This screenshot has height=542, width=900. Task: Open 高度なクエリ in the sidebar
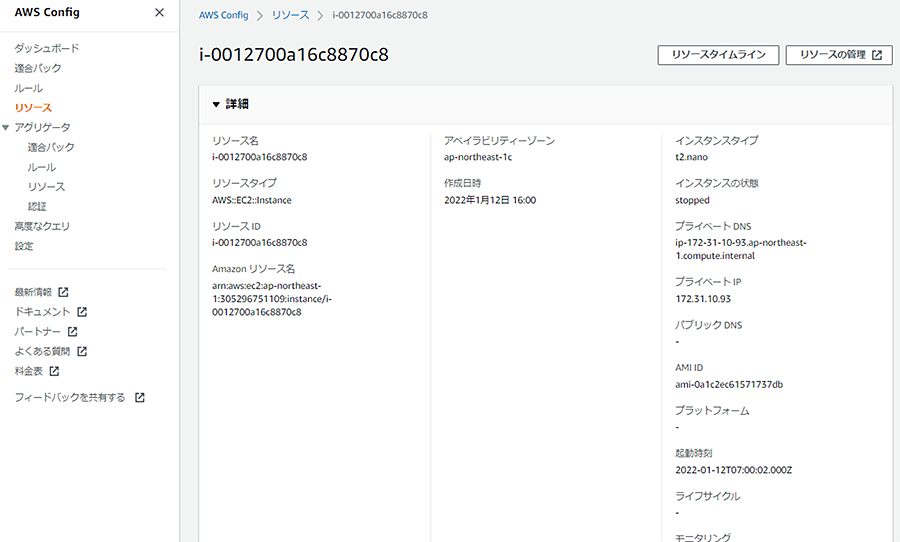(x=42, y=226)
